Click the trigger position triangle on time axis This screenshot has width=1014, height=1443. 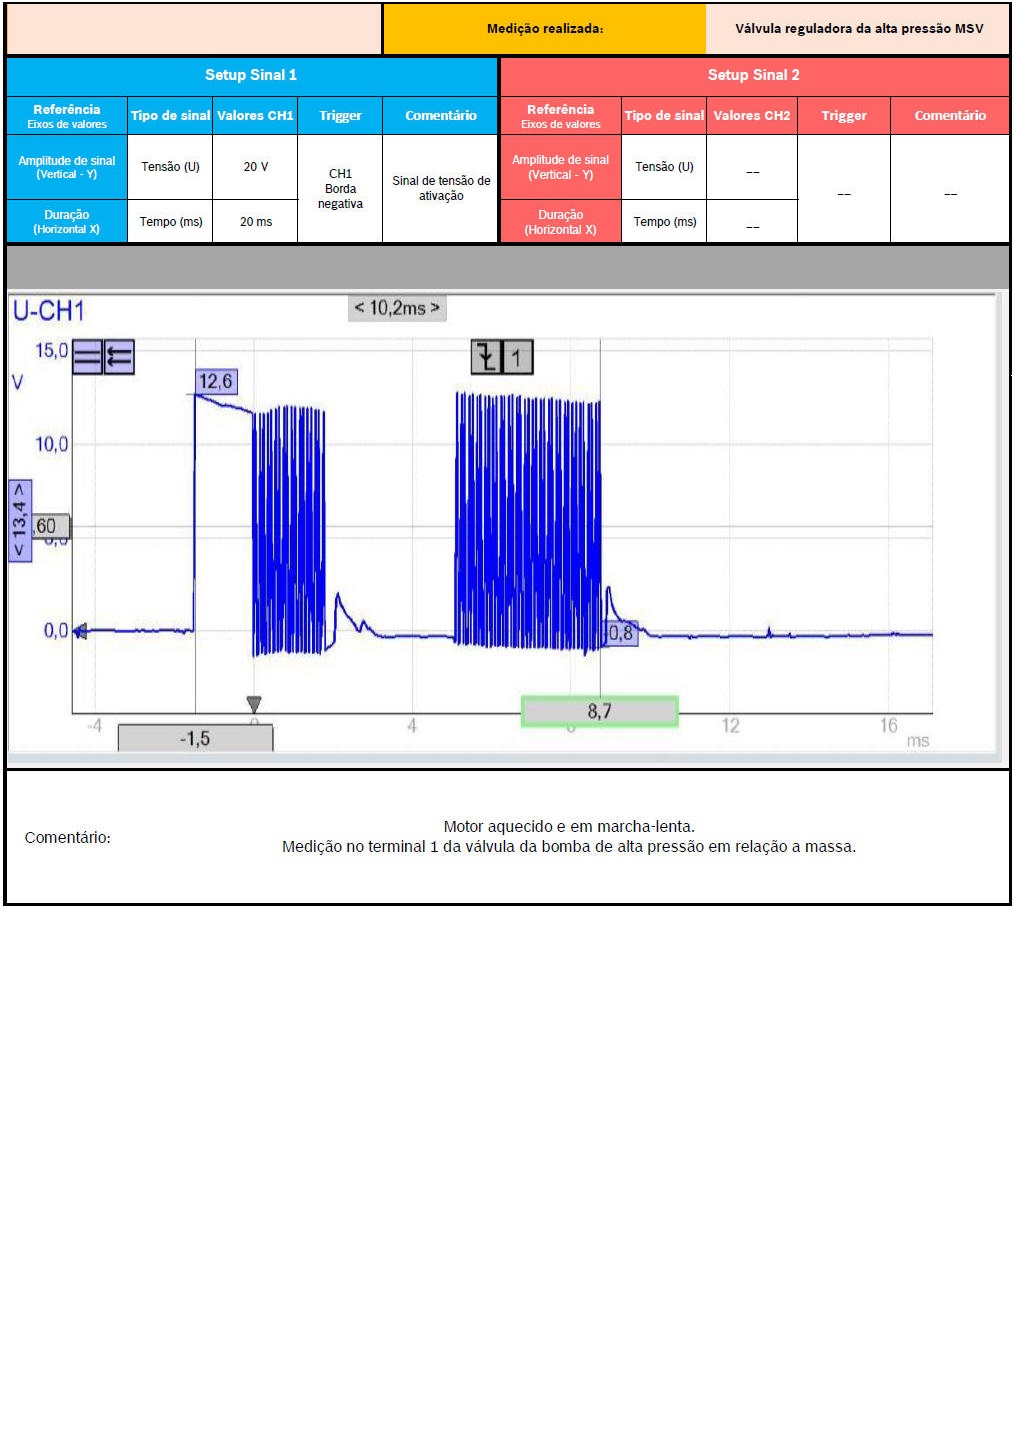pyautogui.click(x=254, y=704)
